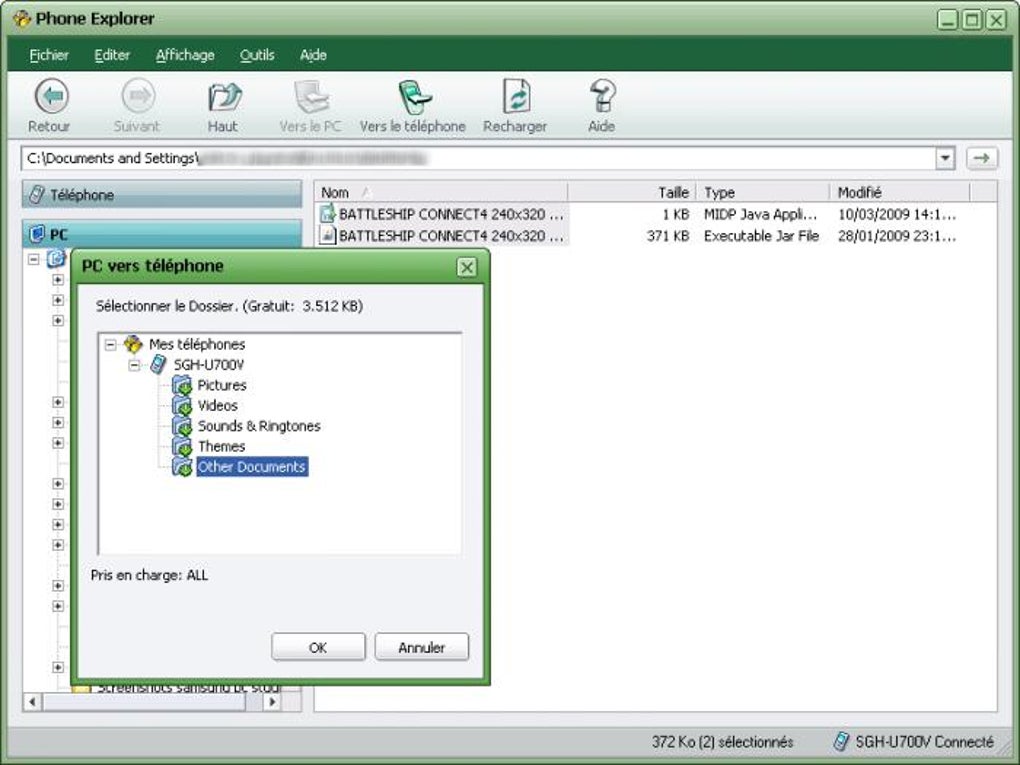Click the 28/01/2009 modified date cell
Screen dimensions: 1020x765
[x=897, y=235]
